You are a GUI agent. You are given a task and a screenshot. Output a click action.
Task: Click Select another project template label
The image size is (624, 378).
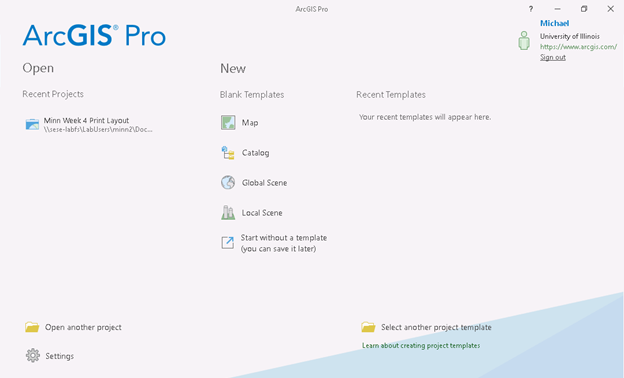point(436,327)
